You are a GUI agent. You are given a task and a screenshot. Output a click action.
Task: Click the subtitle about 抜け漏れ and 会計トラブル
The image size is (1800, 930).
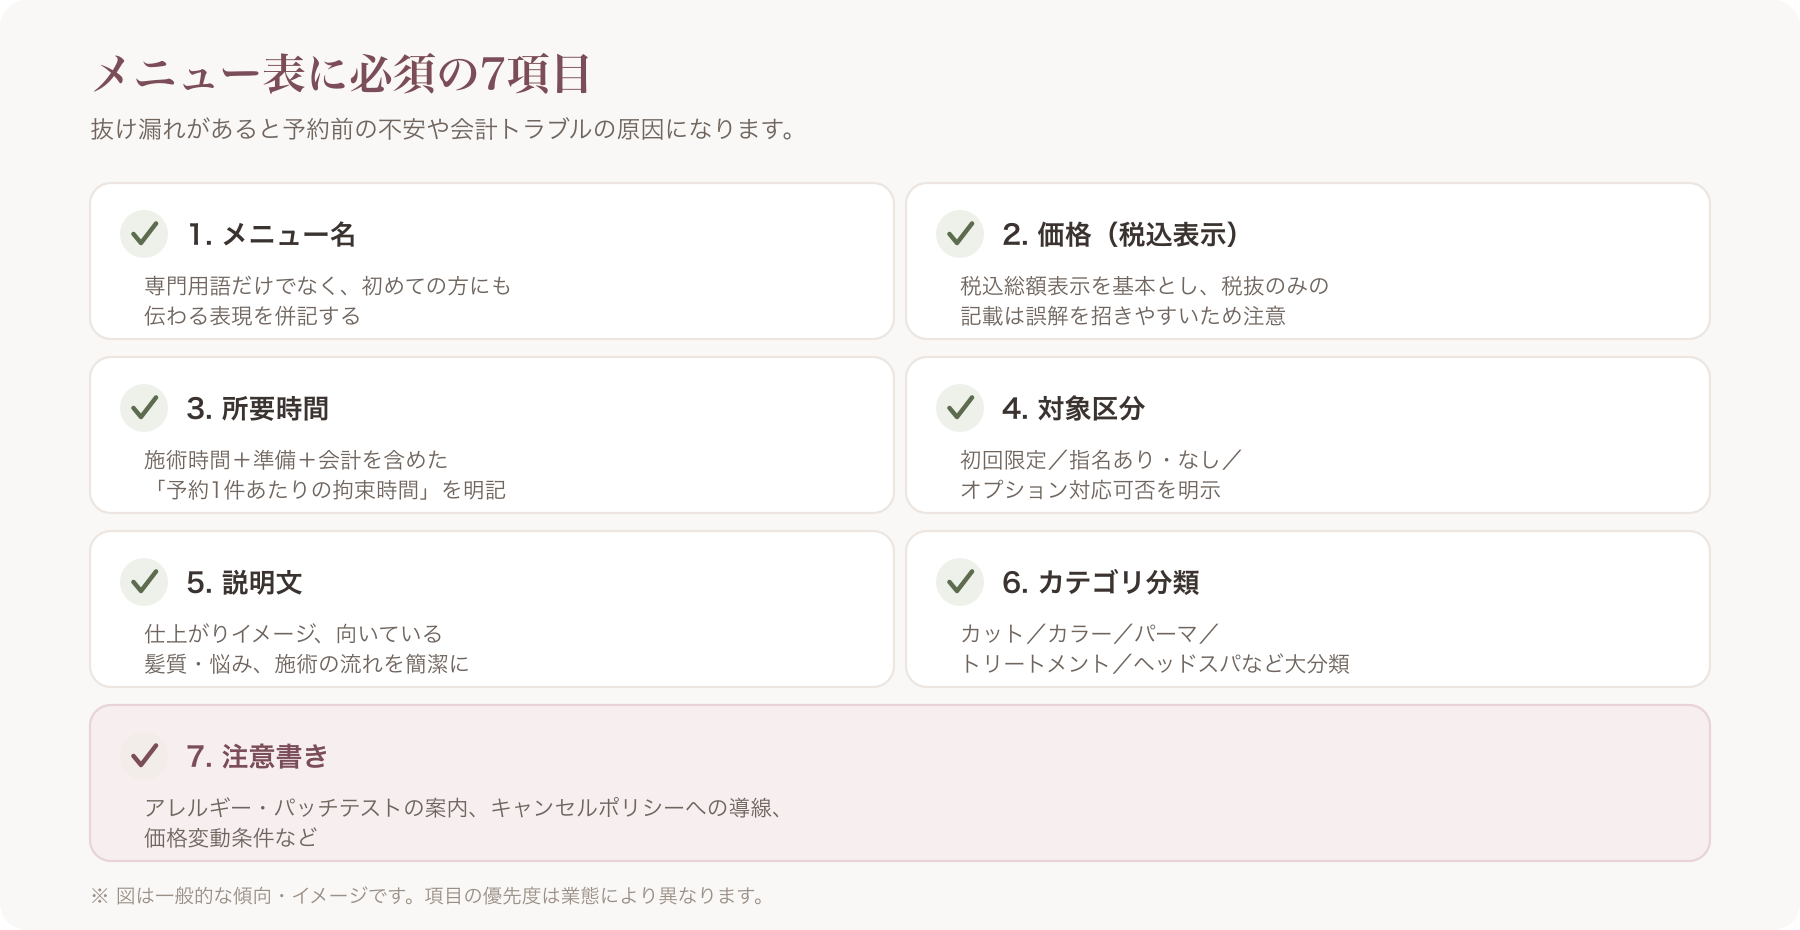coord(446,130)
